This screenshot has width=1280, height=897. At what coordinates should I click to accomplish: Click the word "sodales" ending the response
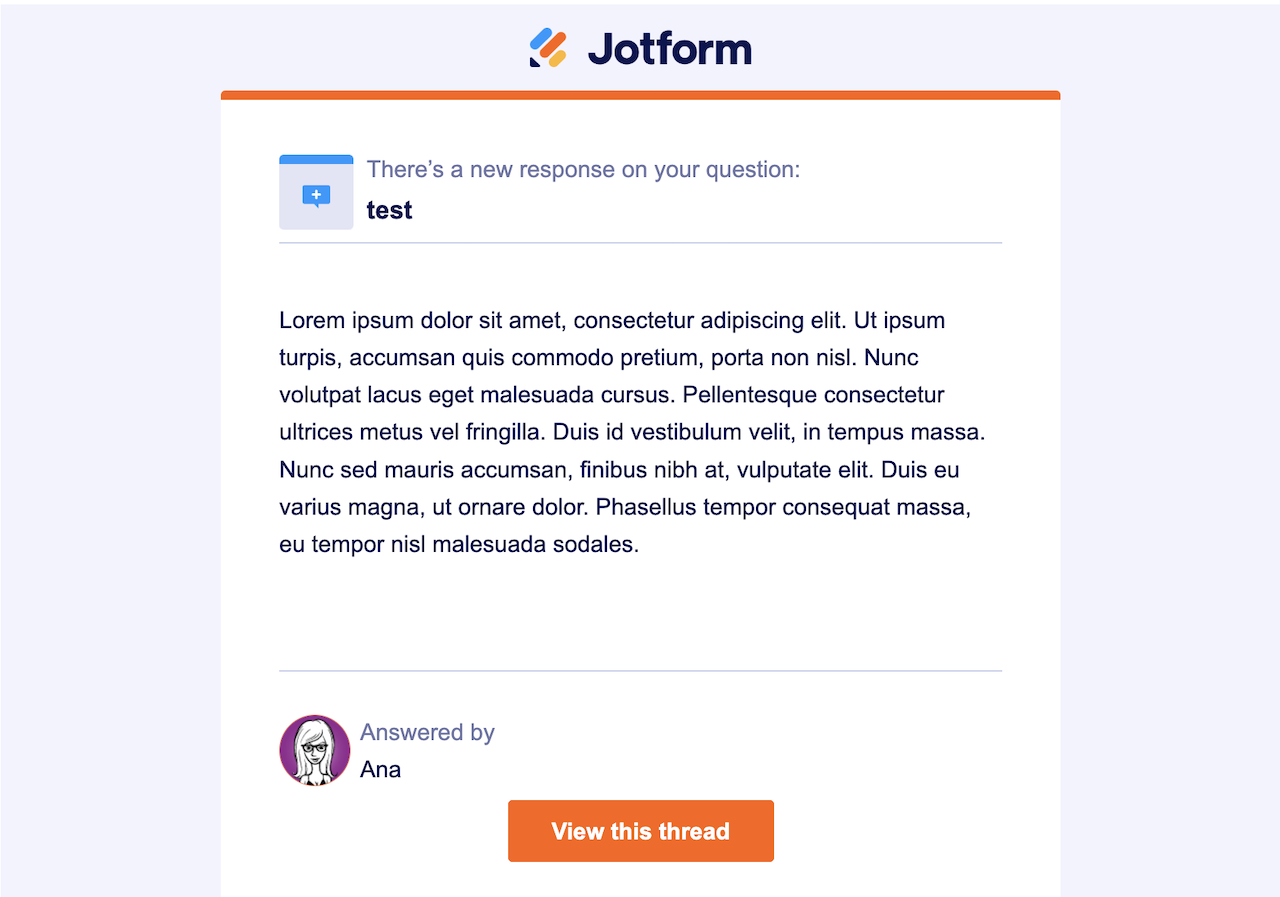tap(598, 545)
